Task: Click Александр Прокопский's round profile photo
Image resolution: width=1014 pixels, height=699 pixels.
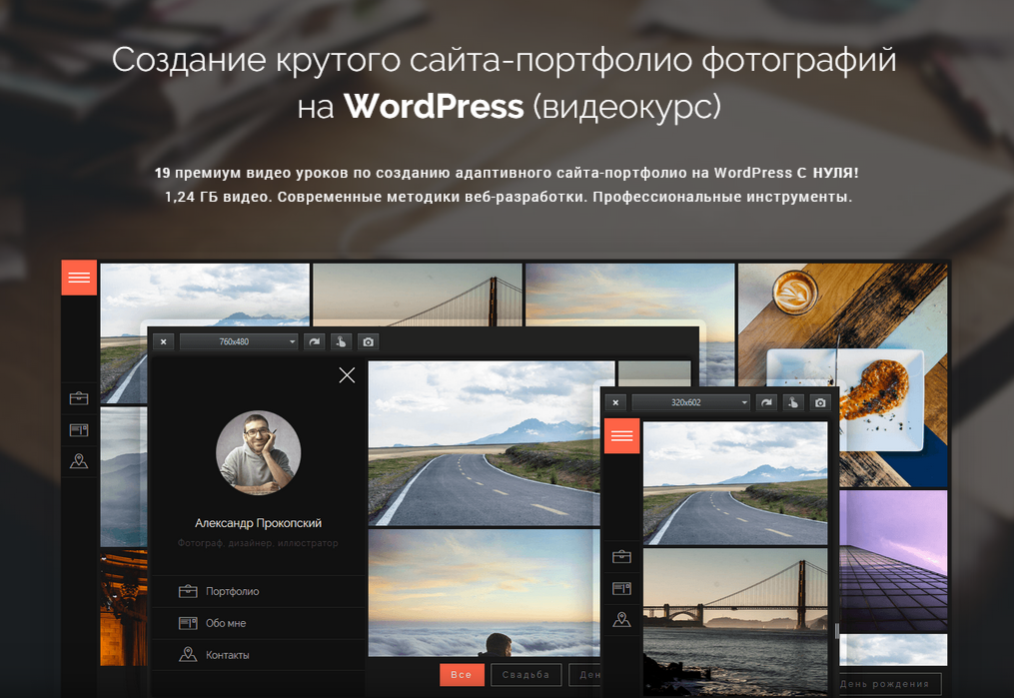Action: pos(258,453)
